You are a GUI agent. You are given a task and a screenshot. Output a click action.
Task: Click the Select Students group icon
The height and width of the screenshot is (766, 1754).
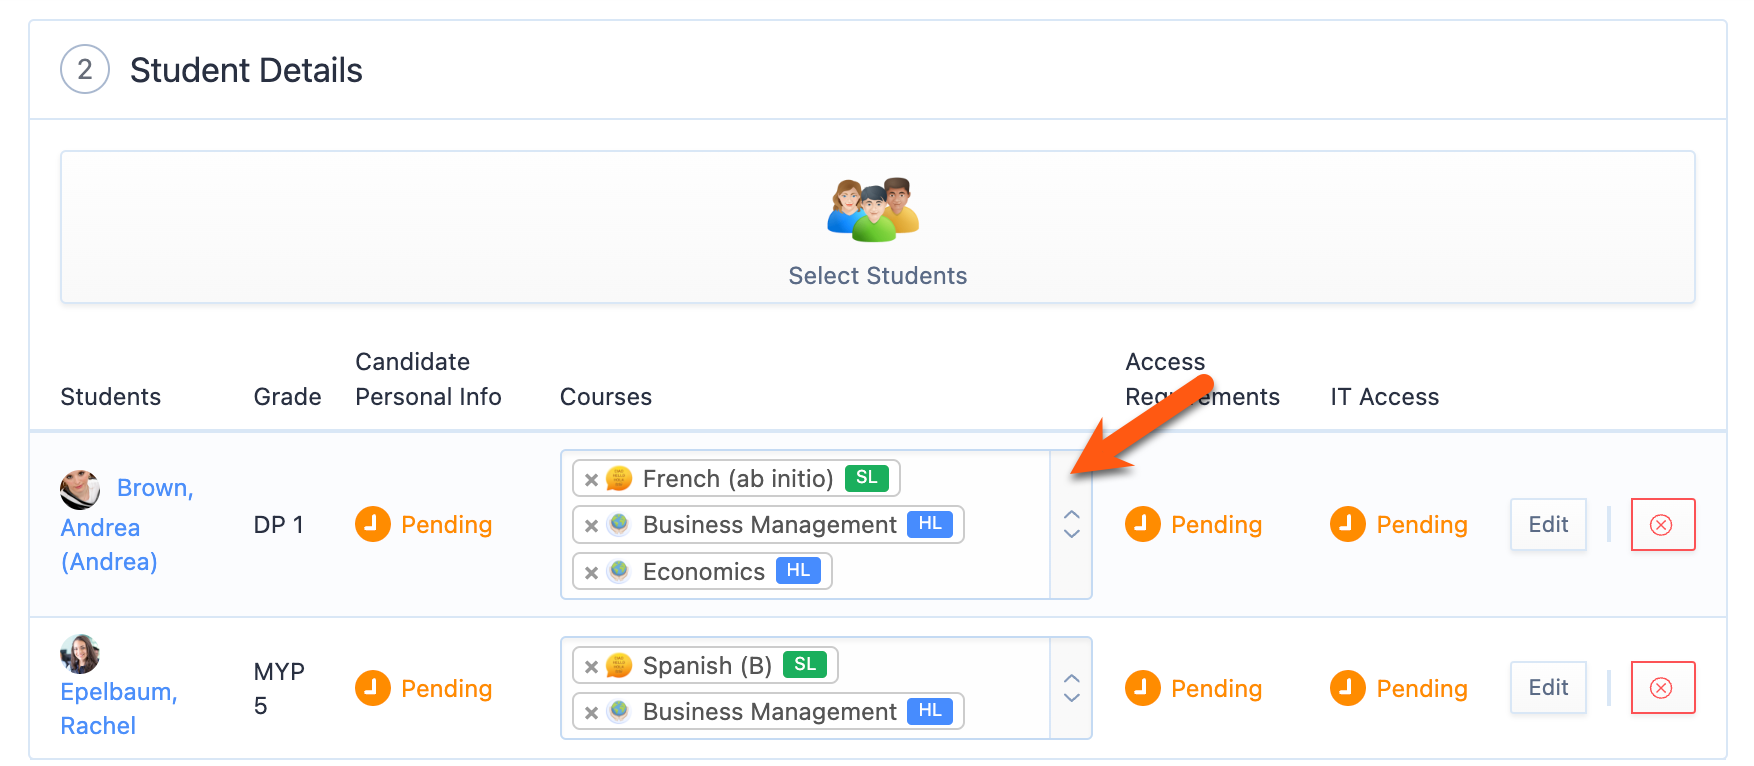pos(873,210)
